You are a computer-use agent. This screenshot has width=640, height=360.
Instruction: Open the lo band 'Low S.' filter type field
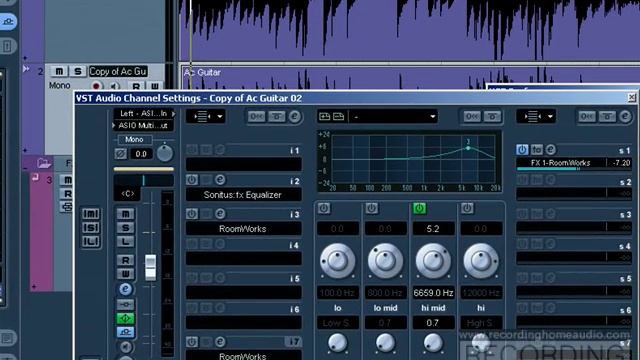coord(338,323)
